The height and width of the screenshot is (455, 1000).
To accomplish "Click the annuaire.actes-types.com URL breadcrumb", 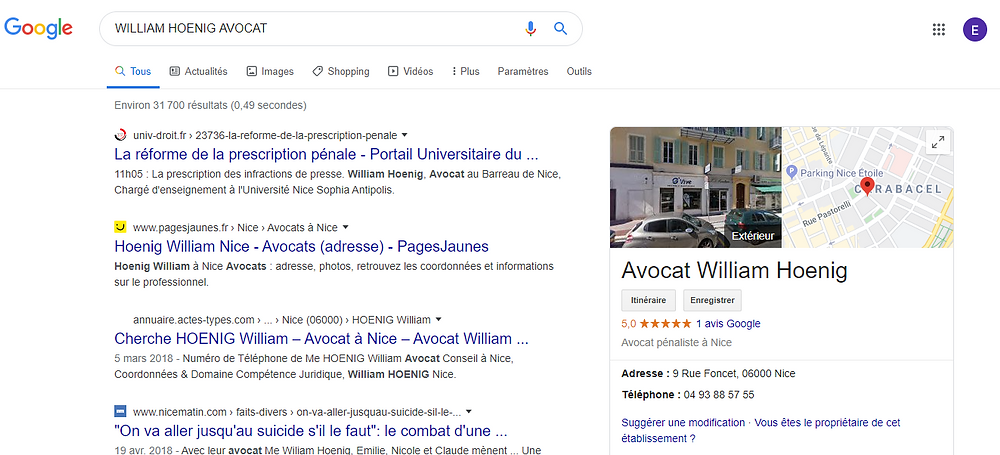I will 282,319.
